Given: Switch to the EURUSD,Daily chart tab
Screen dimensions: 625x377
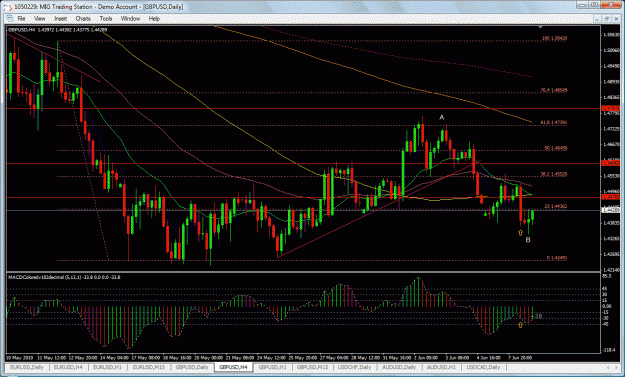Looking at the screenshot, I should [x=27, y=367].
